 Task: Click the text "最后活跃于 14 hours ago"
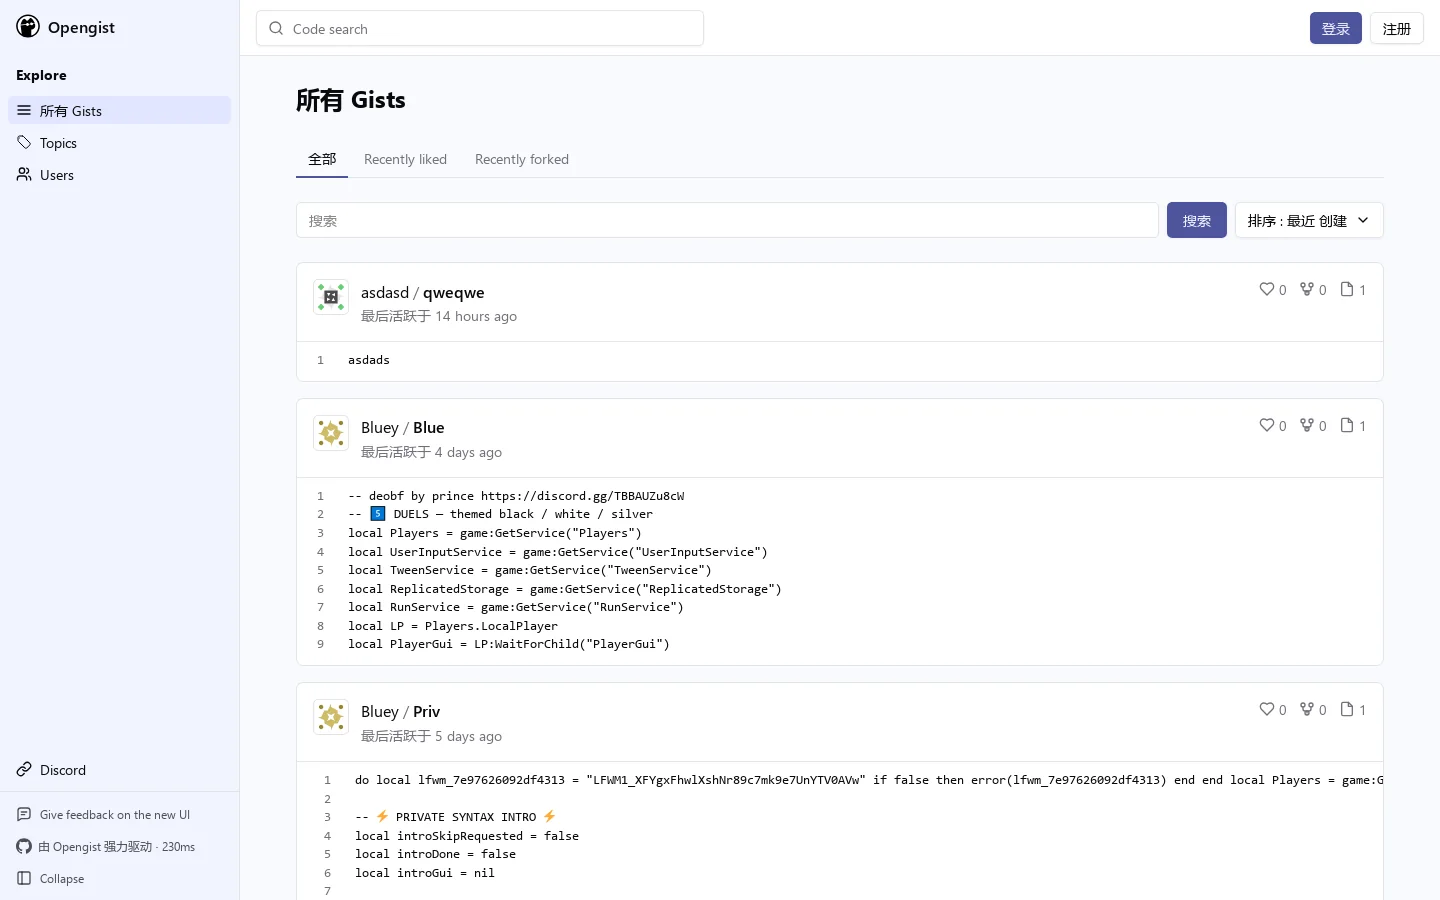tap(439, 317)
